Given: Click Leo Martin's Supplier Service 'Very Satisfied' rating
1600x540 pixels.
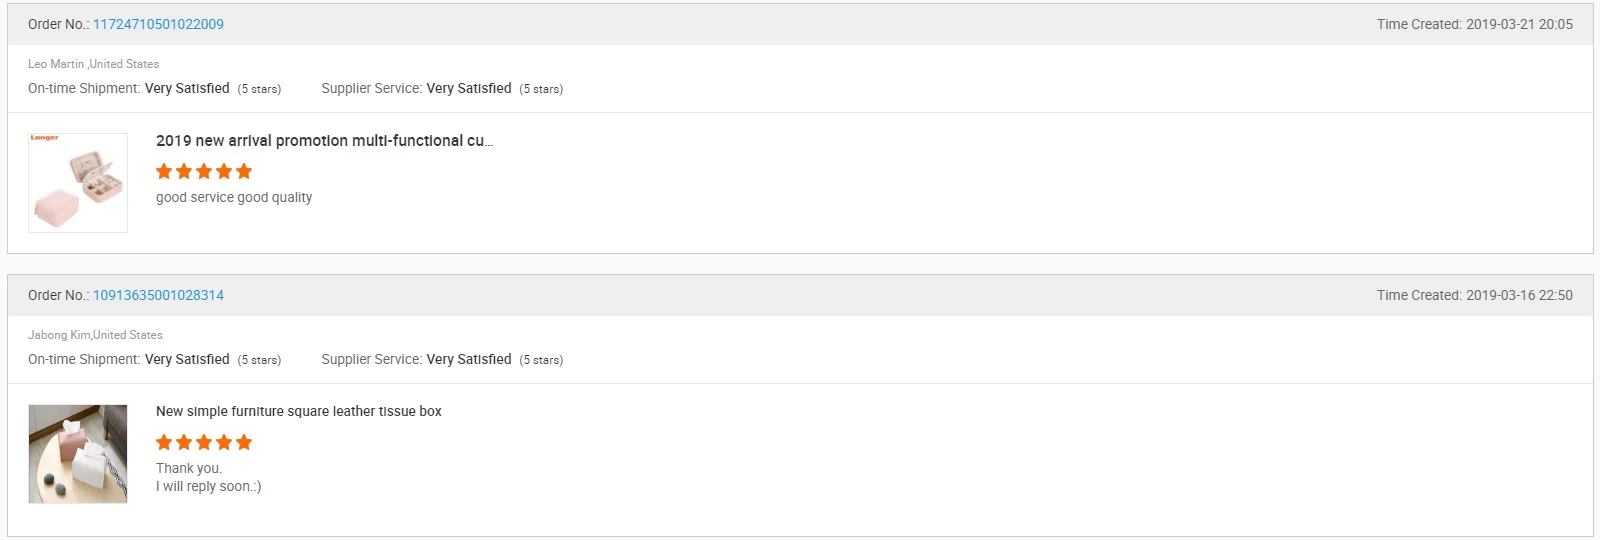Looking at the screenshot, I should point(468,88).
